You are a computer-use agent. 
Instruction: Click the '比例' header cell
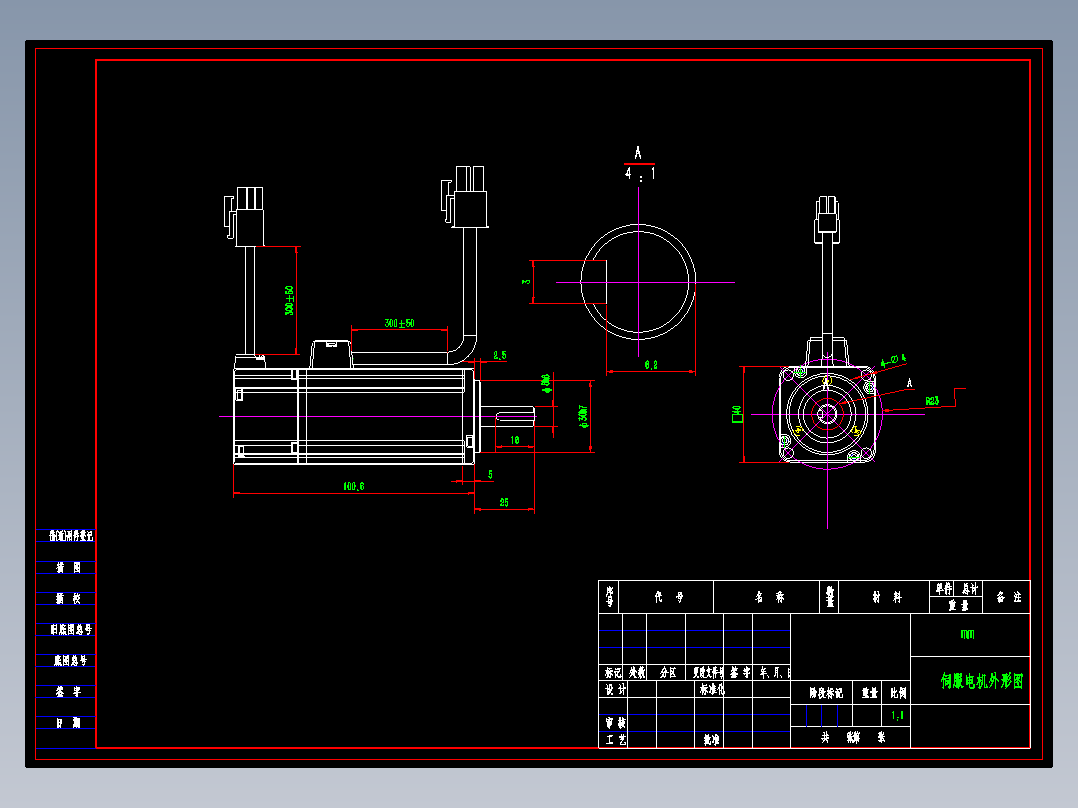click(898, 693)
